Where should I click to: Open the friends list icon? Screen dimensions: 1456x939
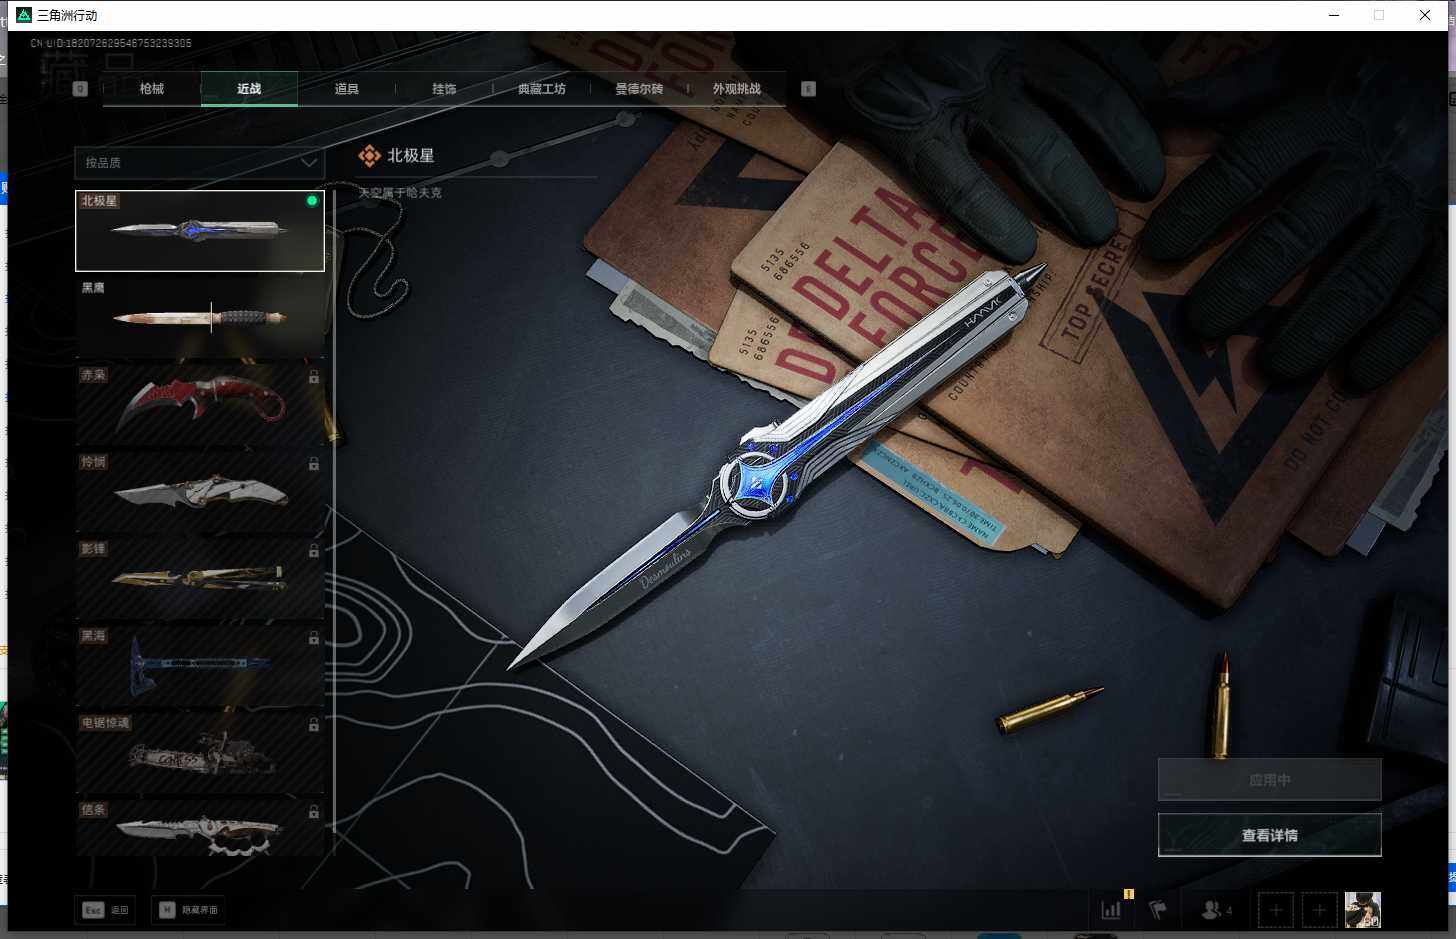coord(1216,910)
